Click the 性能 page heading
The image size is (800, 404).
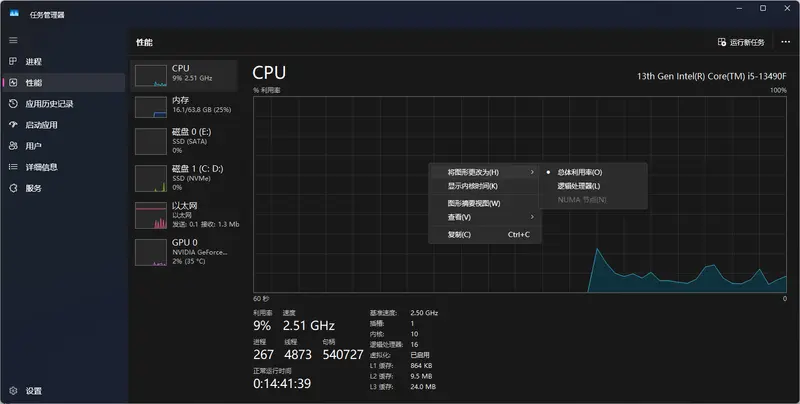pos(144,42)
